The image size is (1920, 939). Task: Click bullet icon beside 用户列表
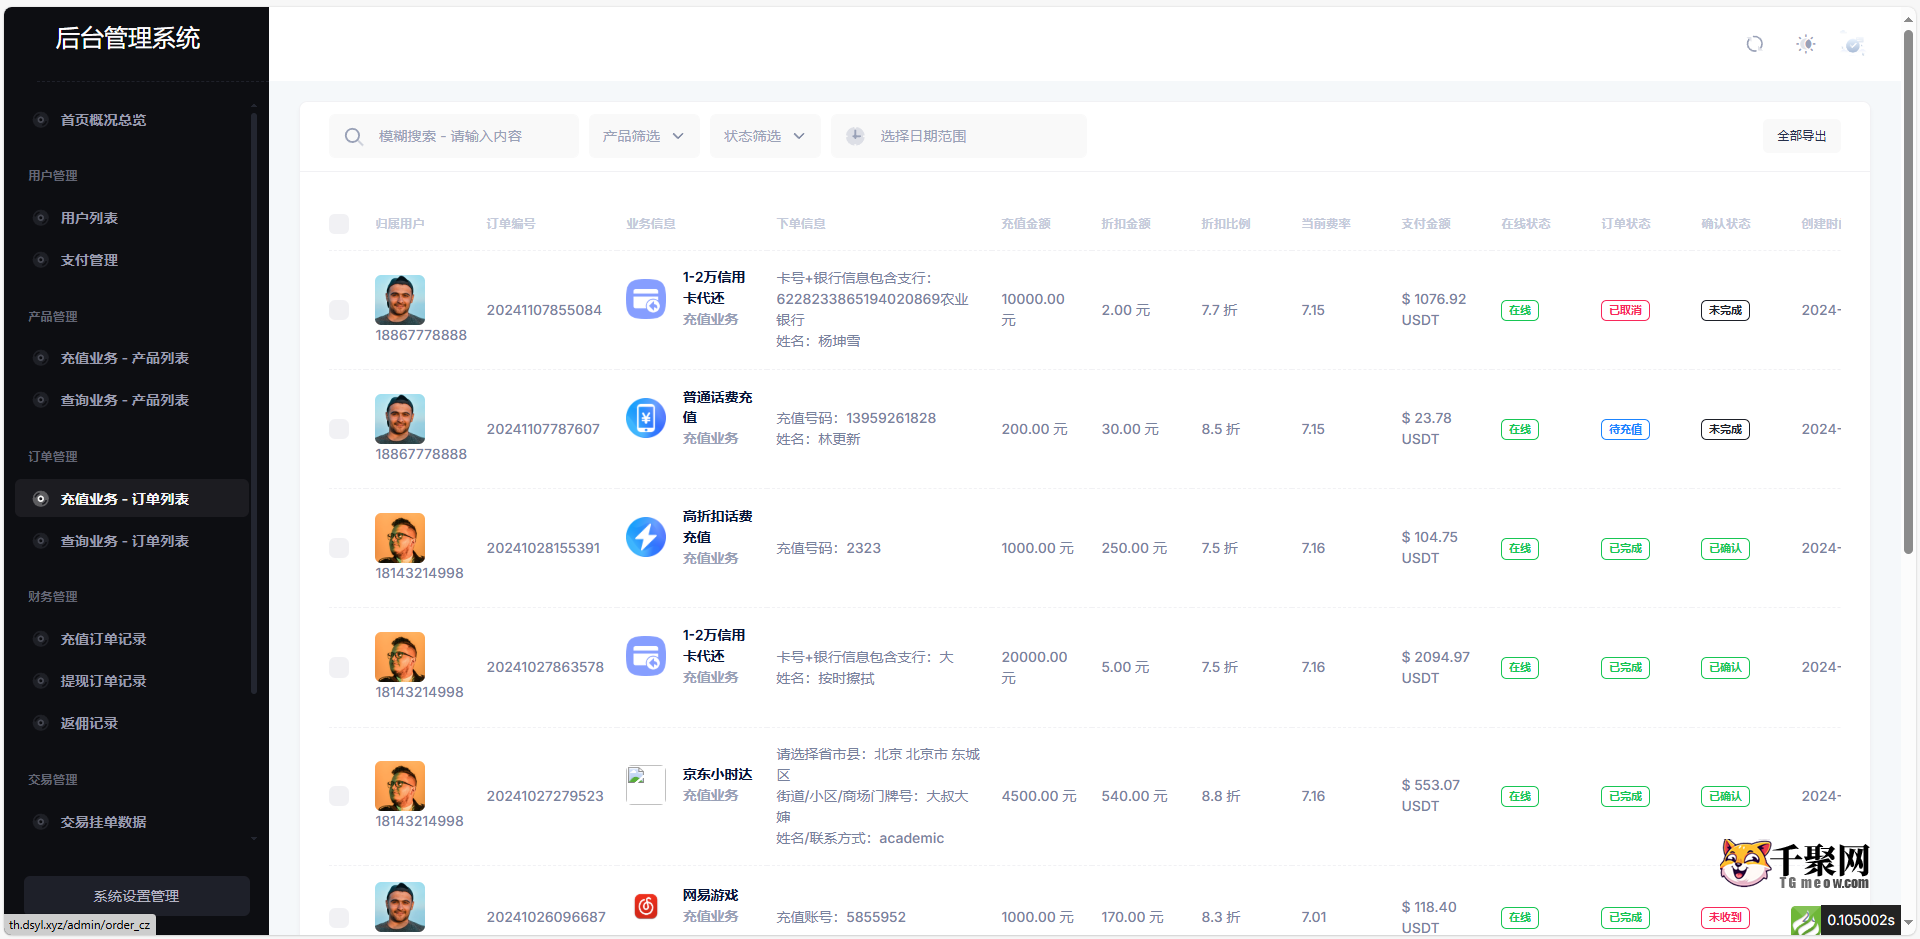coord(41,218)
